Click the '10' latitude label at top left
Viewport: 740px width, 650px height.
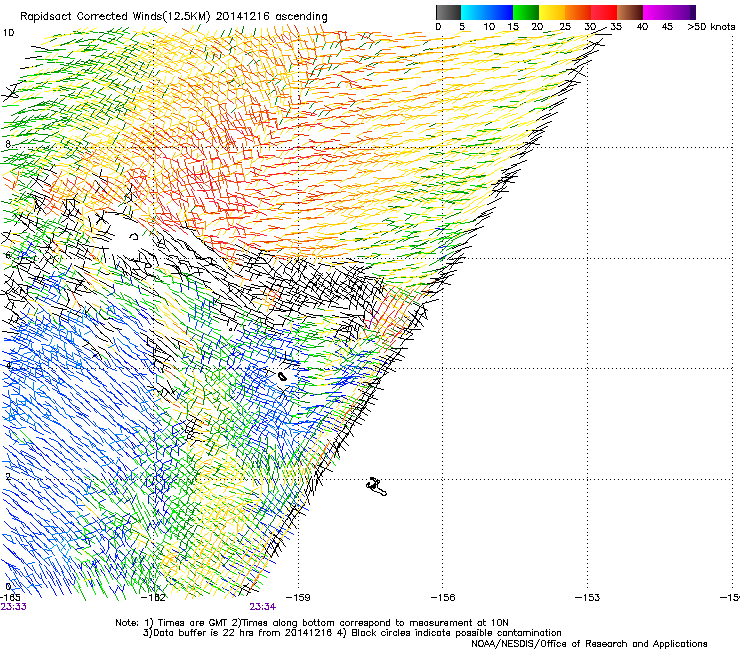point(8,33)
